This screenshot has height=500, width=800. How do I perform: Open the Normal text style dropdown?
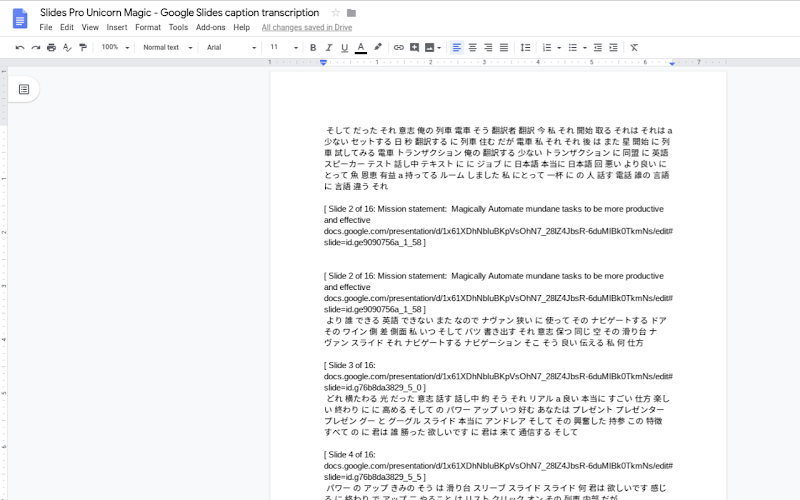point(167,47)
